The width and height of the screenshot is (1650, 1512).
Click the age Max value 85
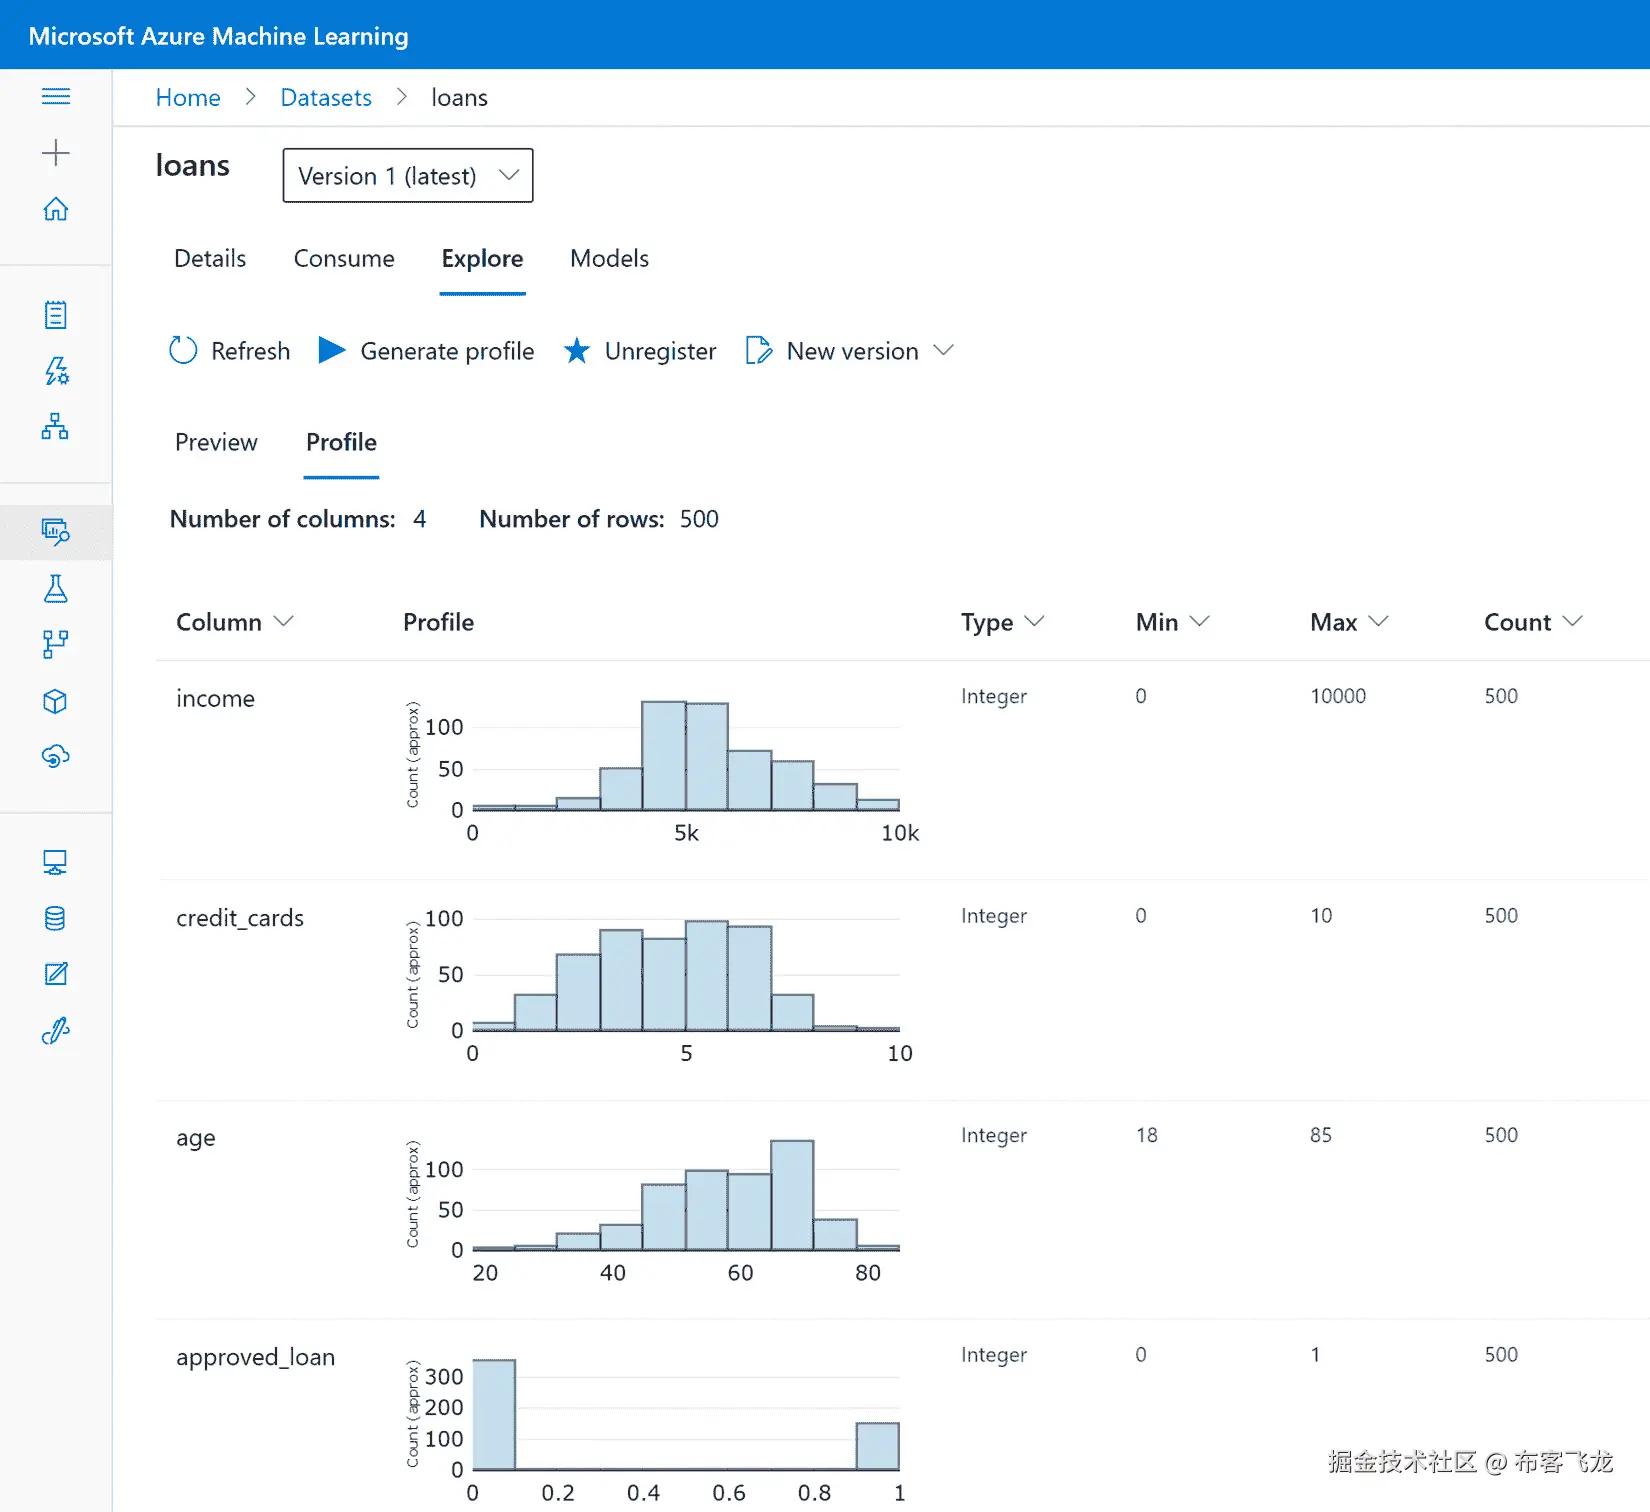(1321, 1135)
